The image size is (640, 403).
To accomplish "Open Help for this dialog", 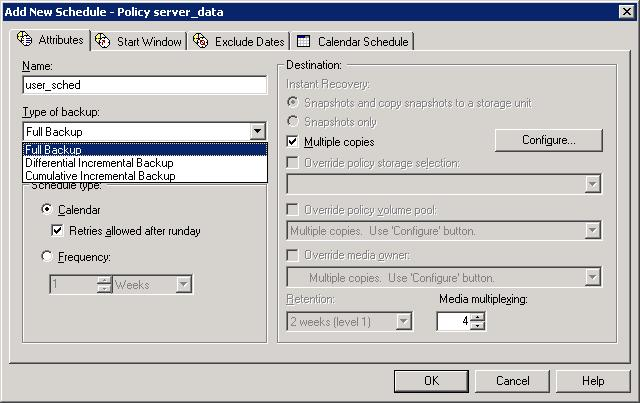I will click(593, 381).
